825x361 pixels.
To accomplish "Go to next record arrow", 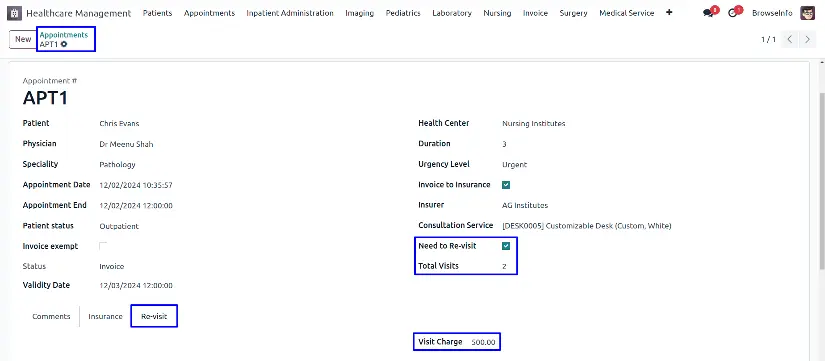I will click(807, 39).
